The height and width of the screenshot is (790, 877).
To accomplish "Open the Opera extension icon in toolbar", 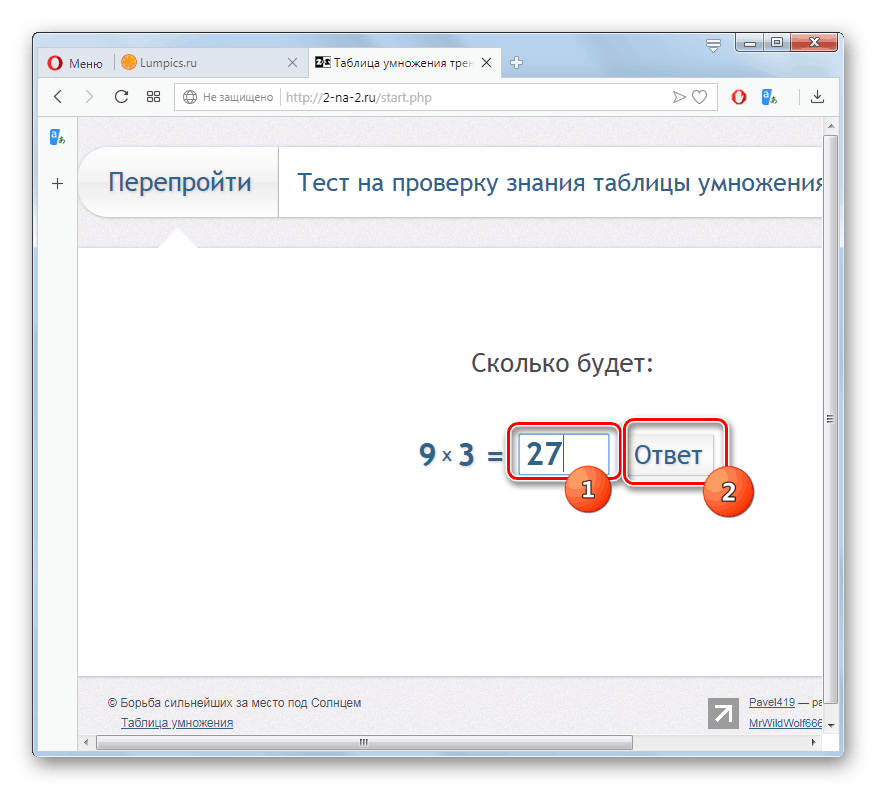I will pyautogui.click(x=739, y=97).
